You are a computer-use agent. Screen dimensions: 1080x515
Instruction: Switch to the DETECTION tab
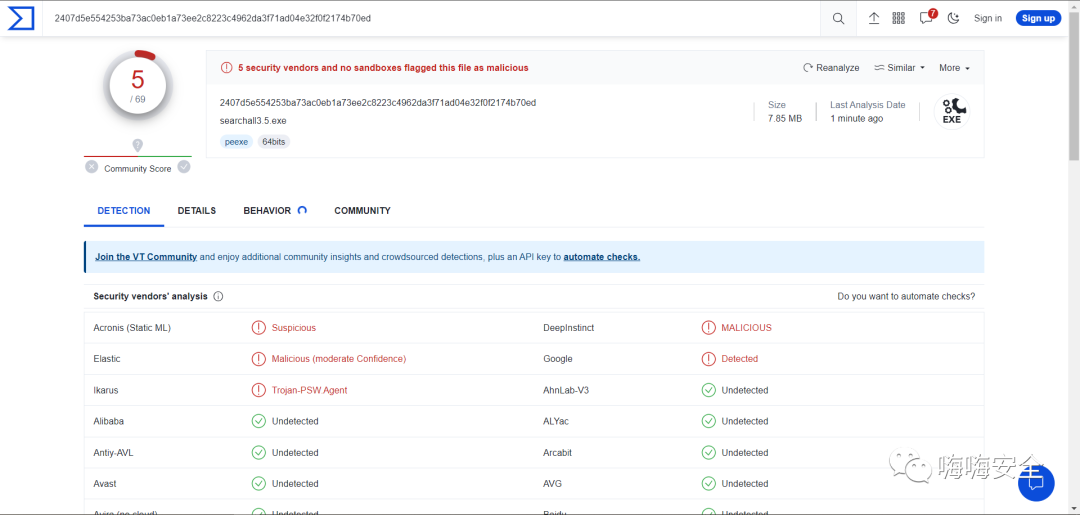click(124, 211)
